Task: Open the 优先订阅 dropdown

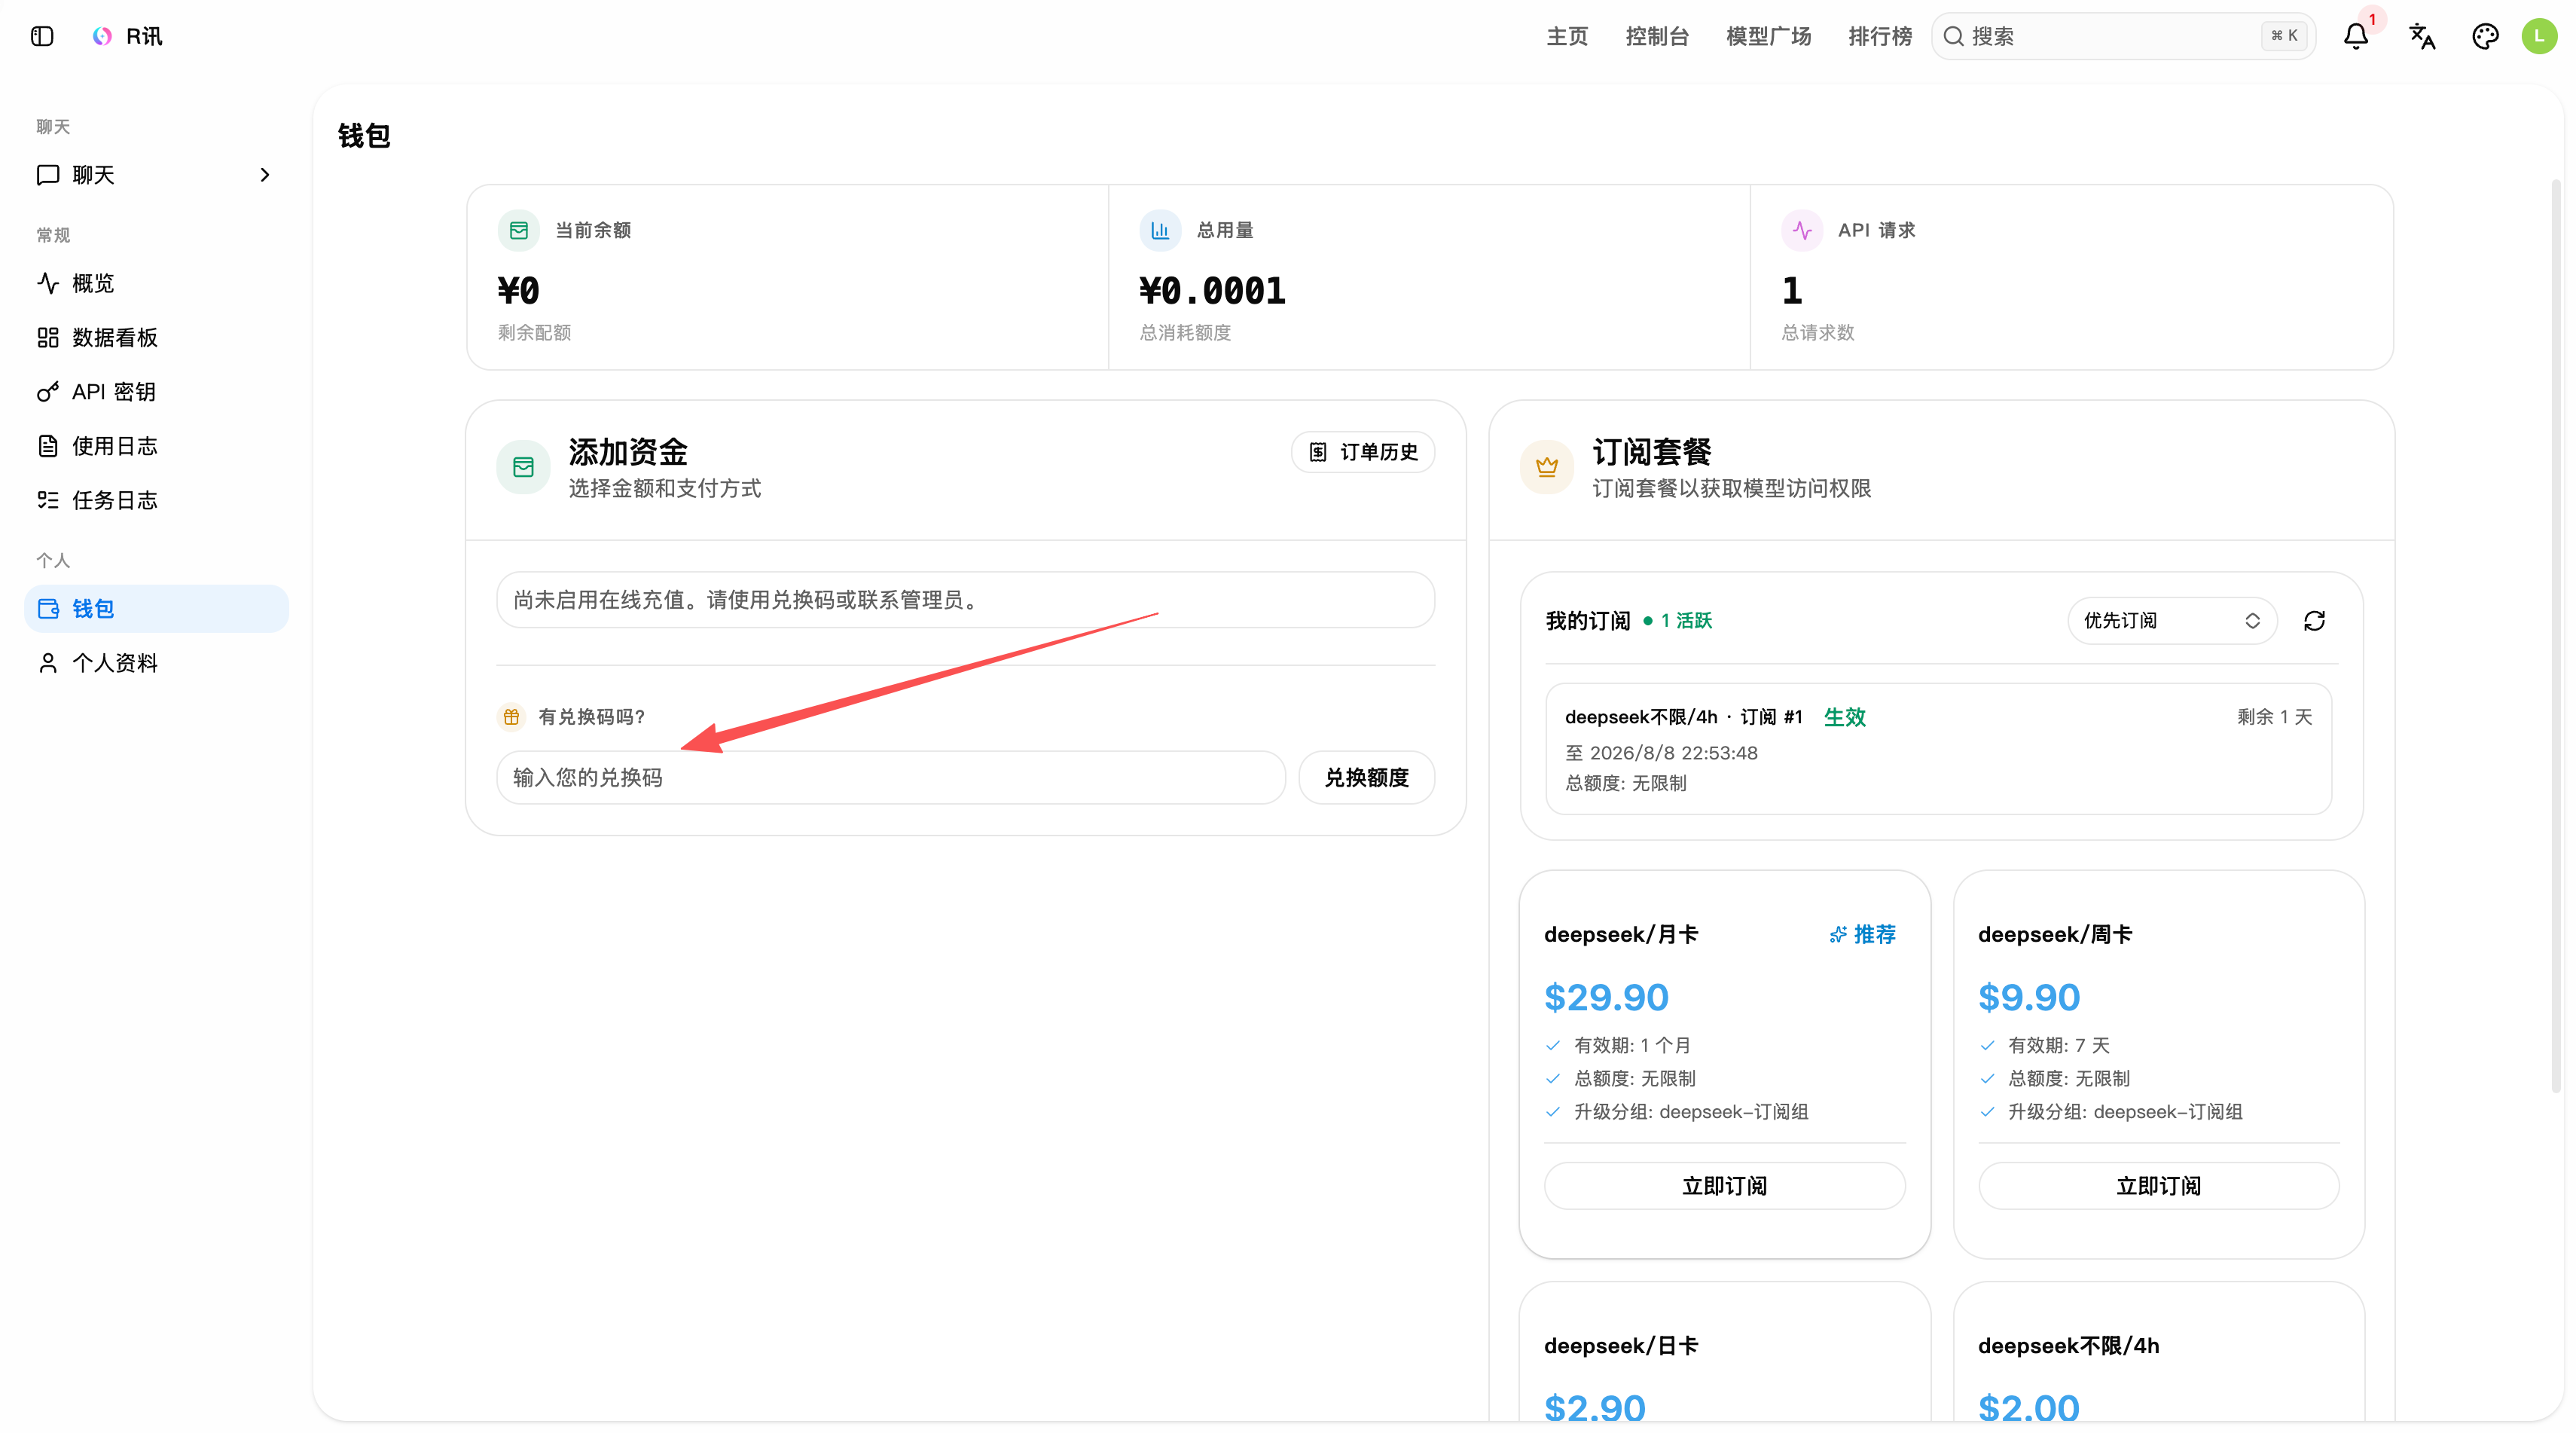Action: point(2172,621)
